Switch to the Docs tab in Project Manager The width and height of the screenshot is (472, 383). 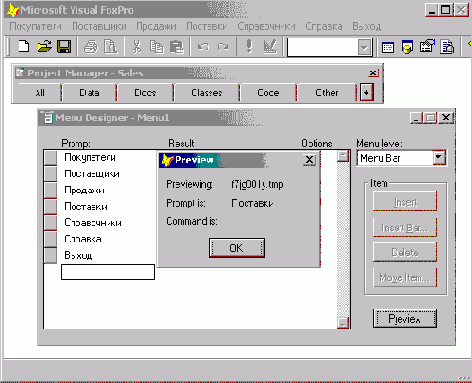click(145, 92)
